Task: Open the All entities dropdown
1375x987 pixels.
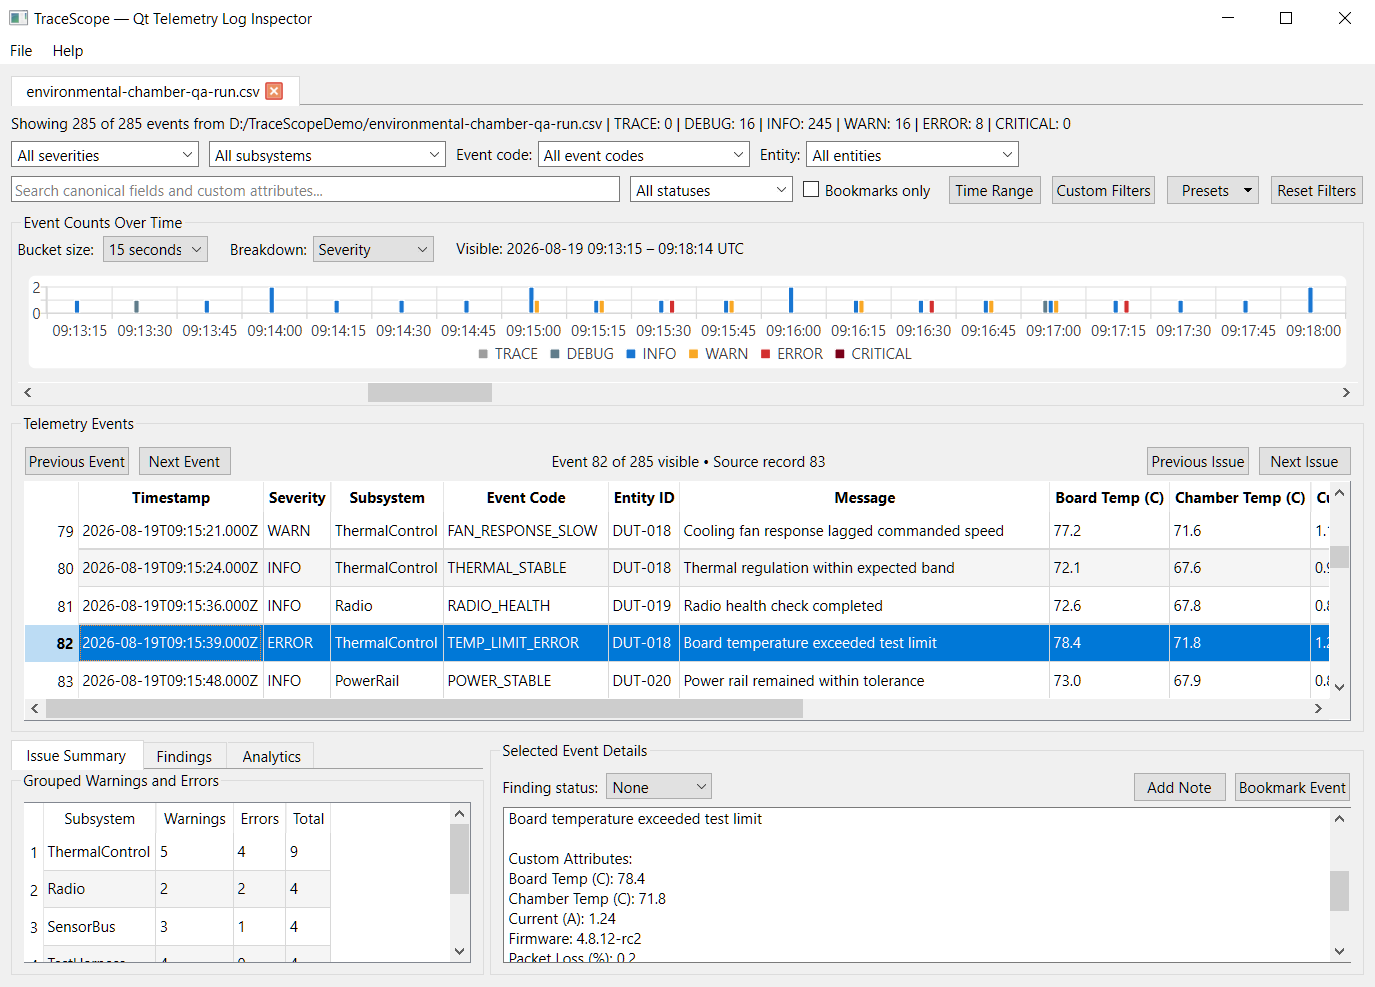Action: [912, 155]
